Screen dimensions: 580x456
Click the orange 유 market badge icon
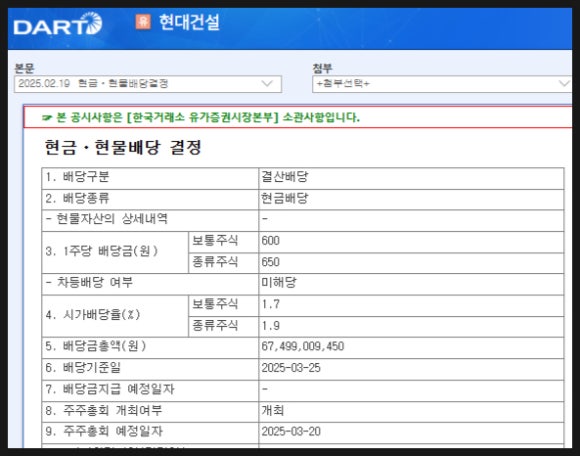coord(143,22)
